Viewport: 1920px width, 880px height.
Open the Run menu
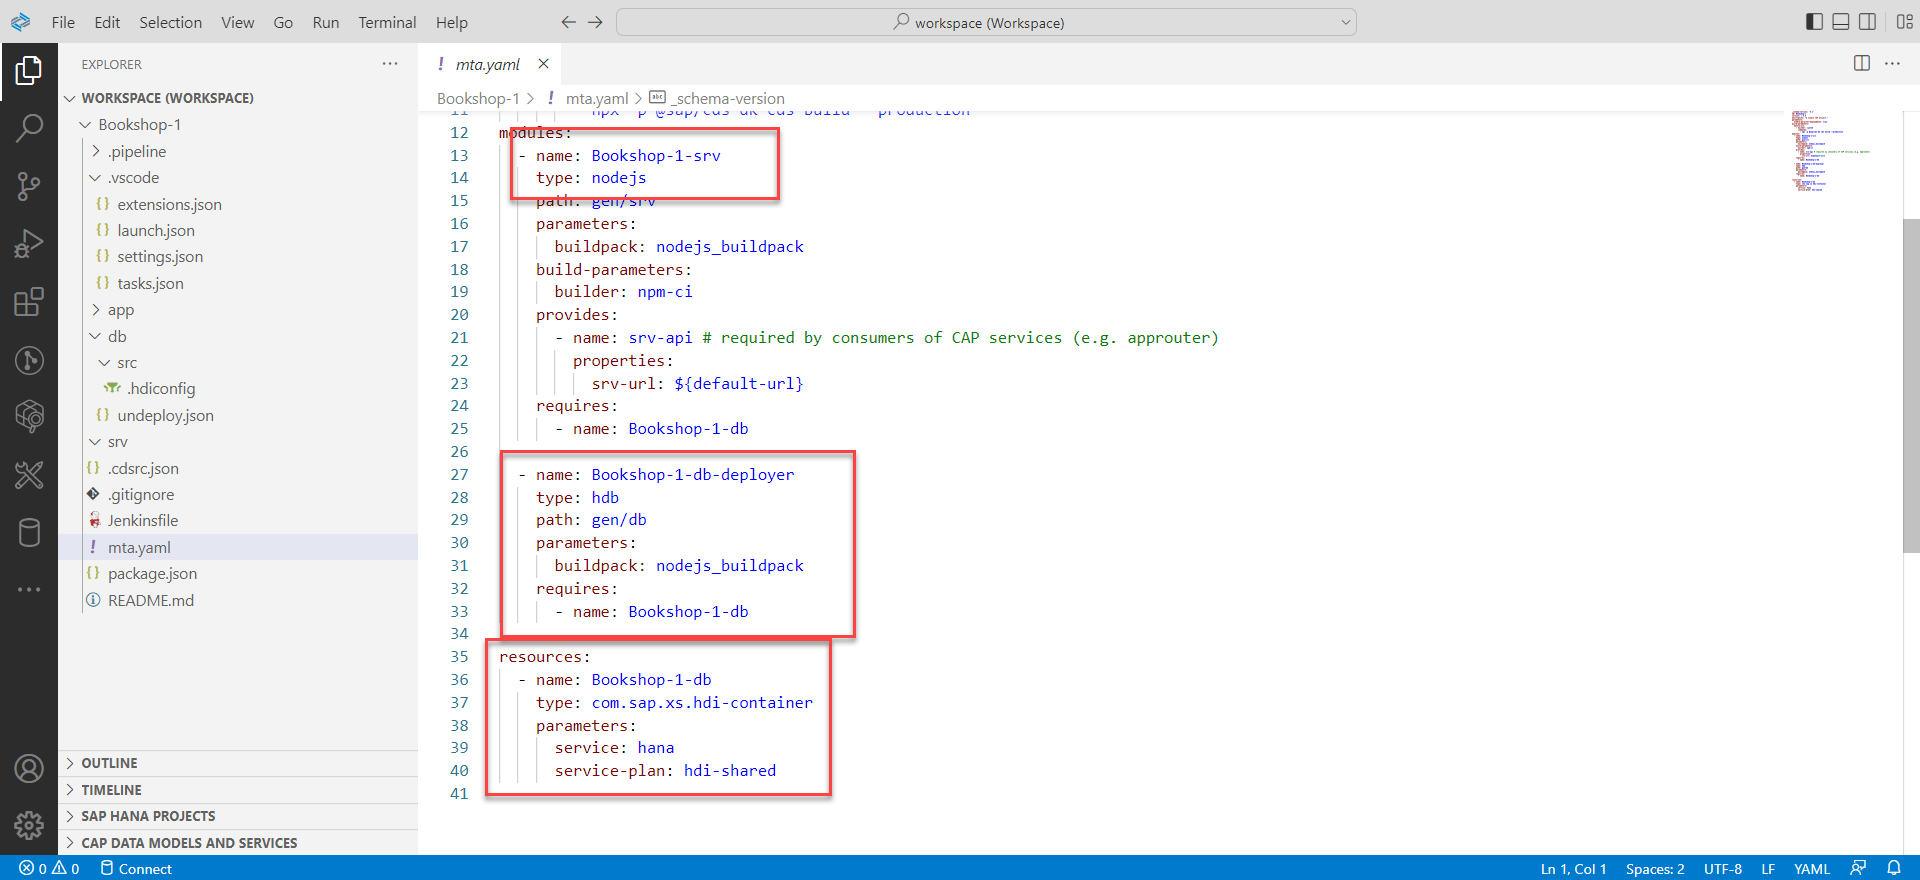[326, 22]
